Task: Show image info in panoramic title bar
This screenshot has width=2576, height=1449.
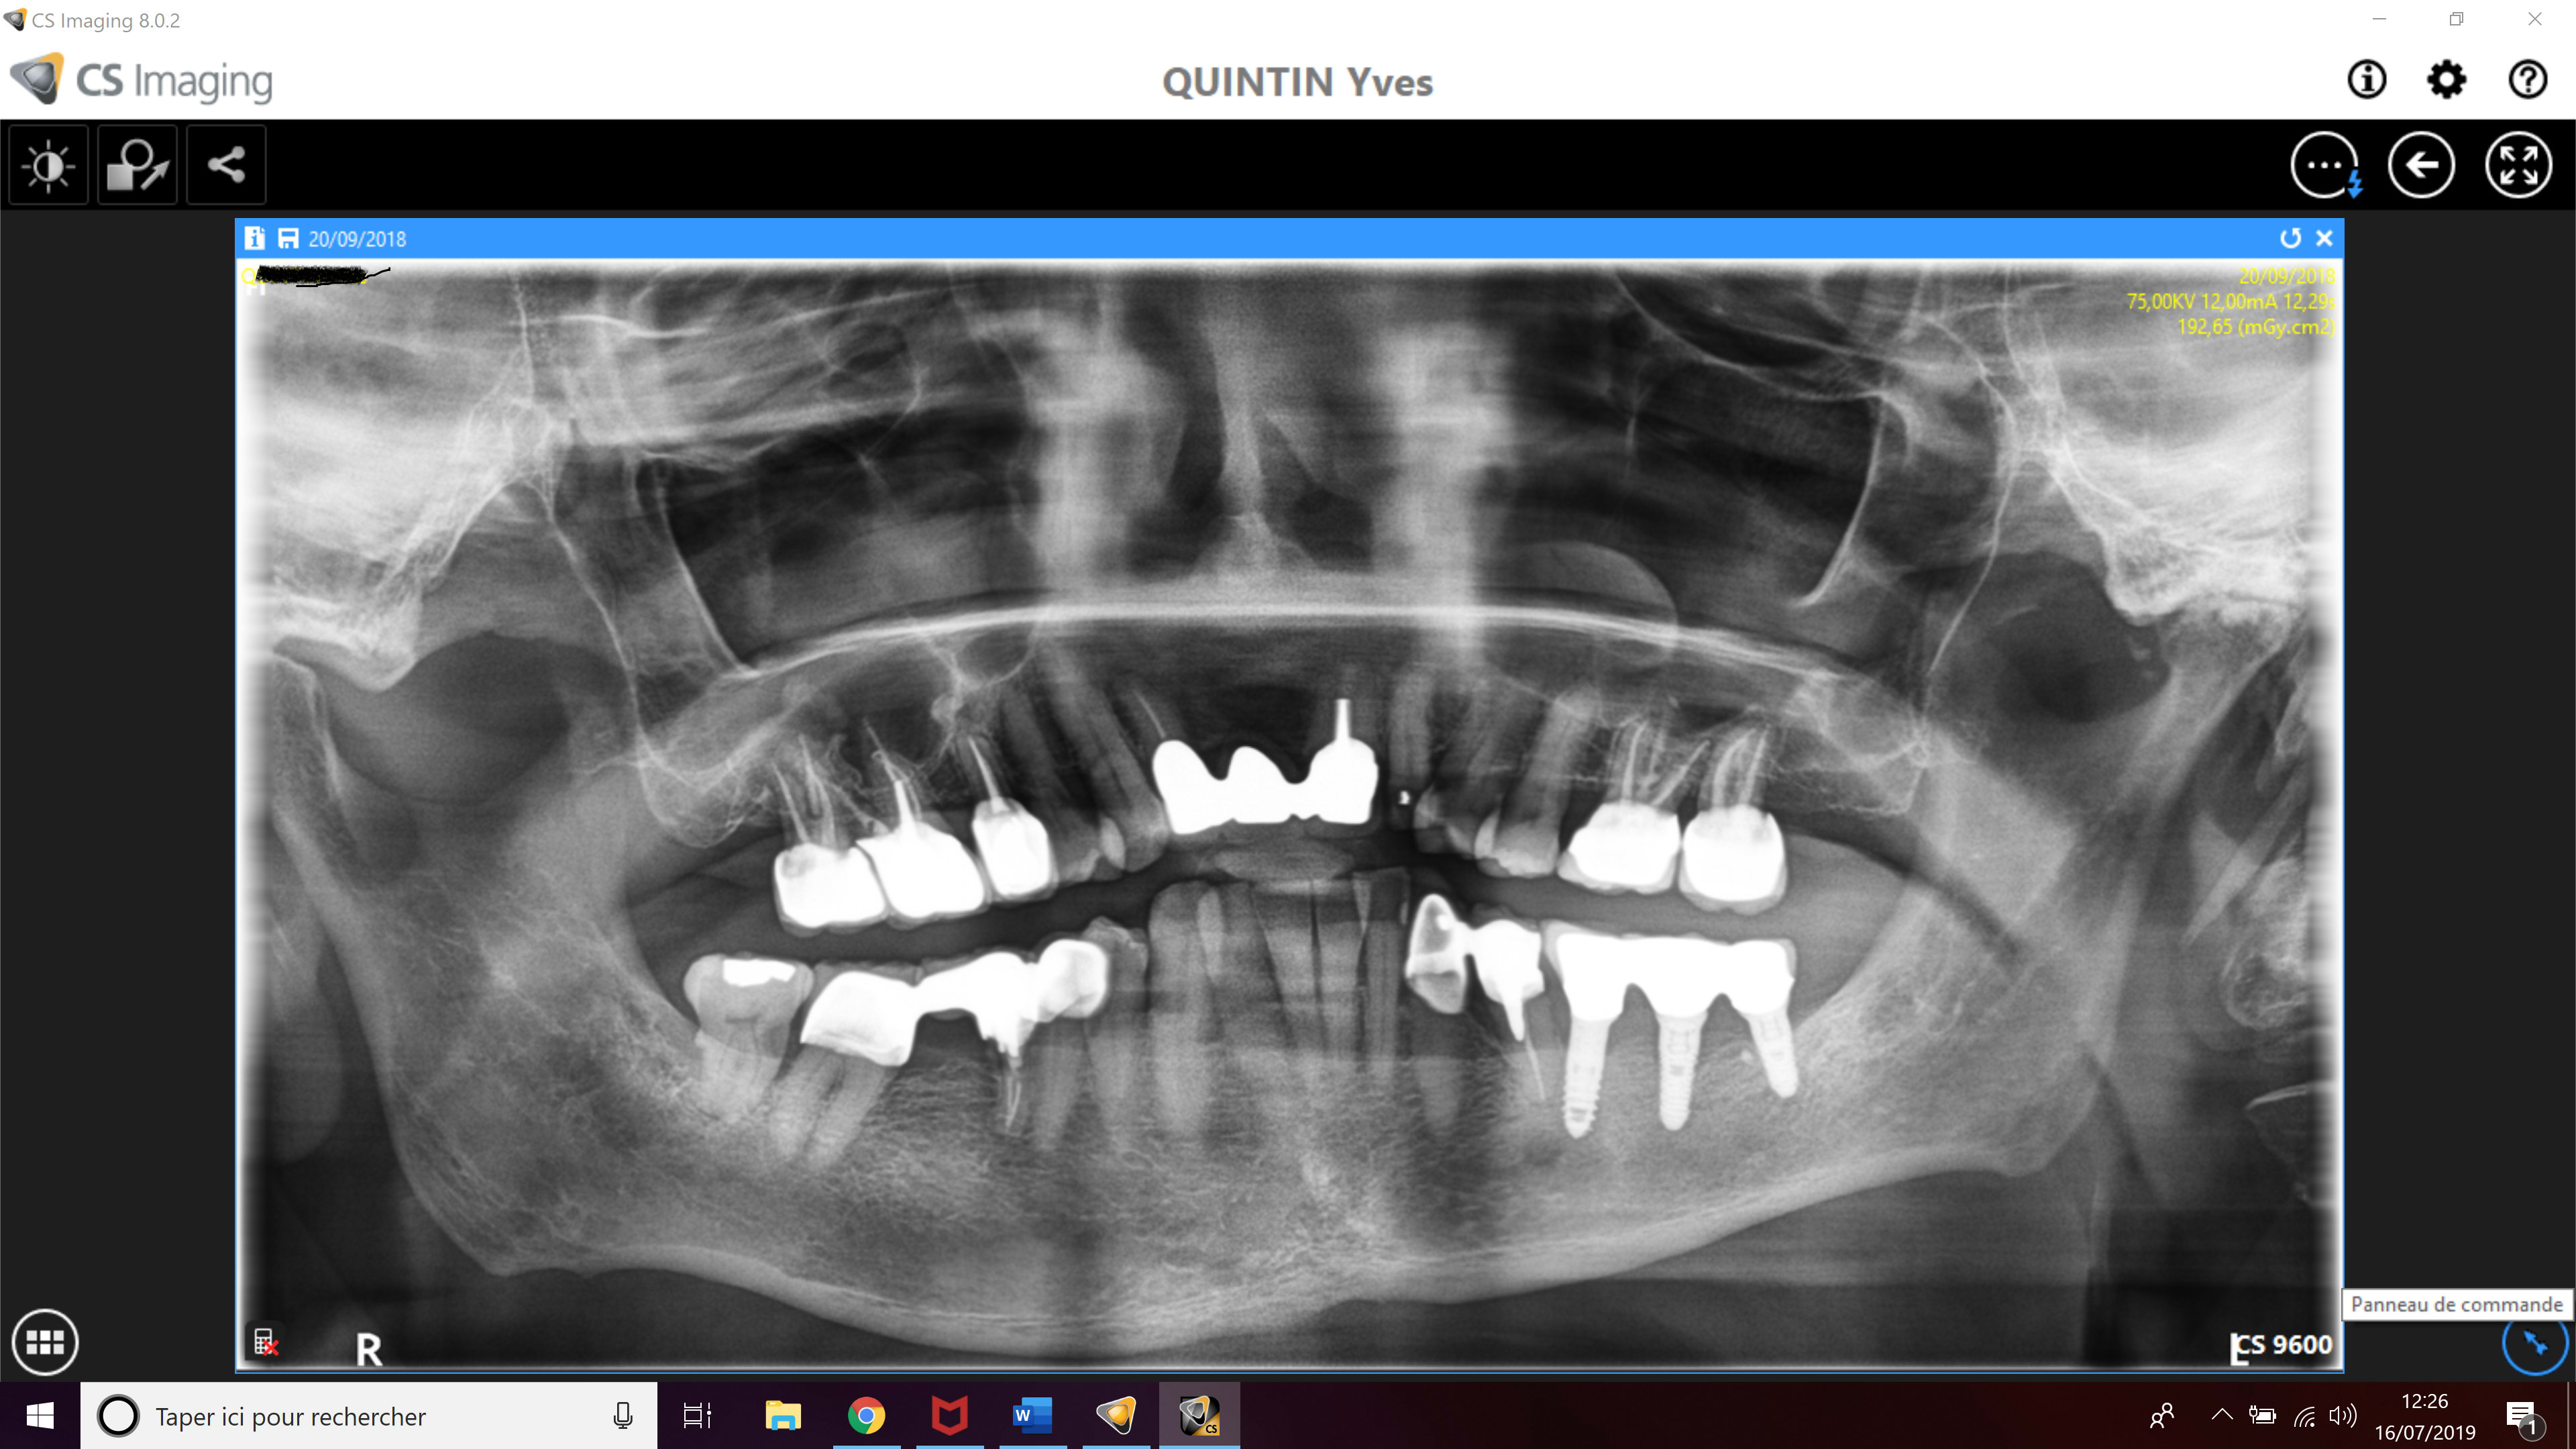Action: 255,238
